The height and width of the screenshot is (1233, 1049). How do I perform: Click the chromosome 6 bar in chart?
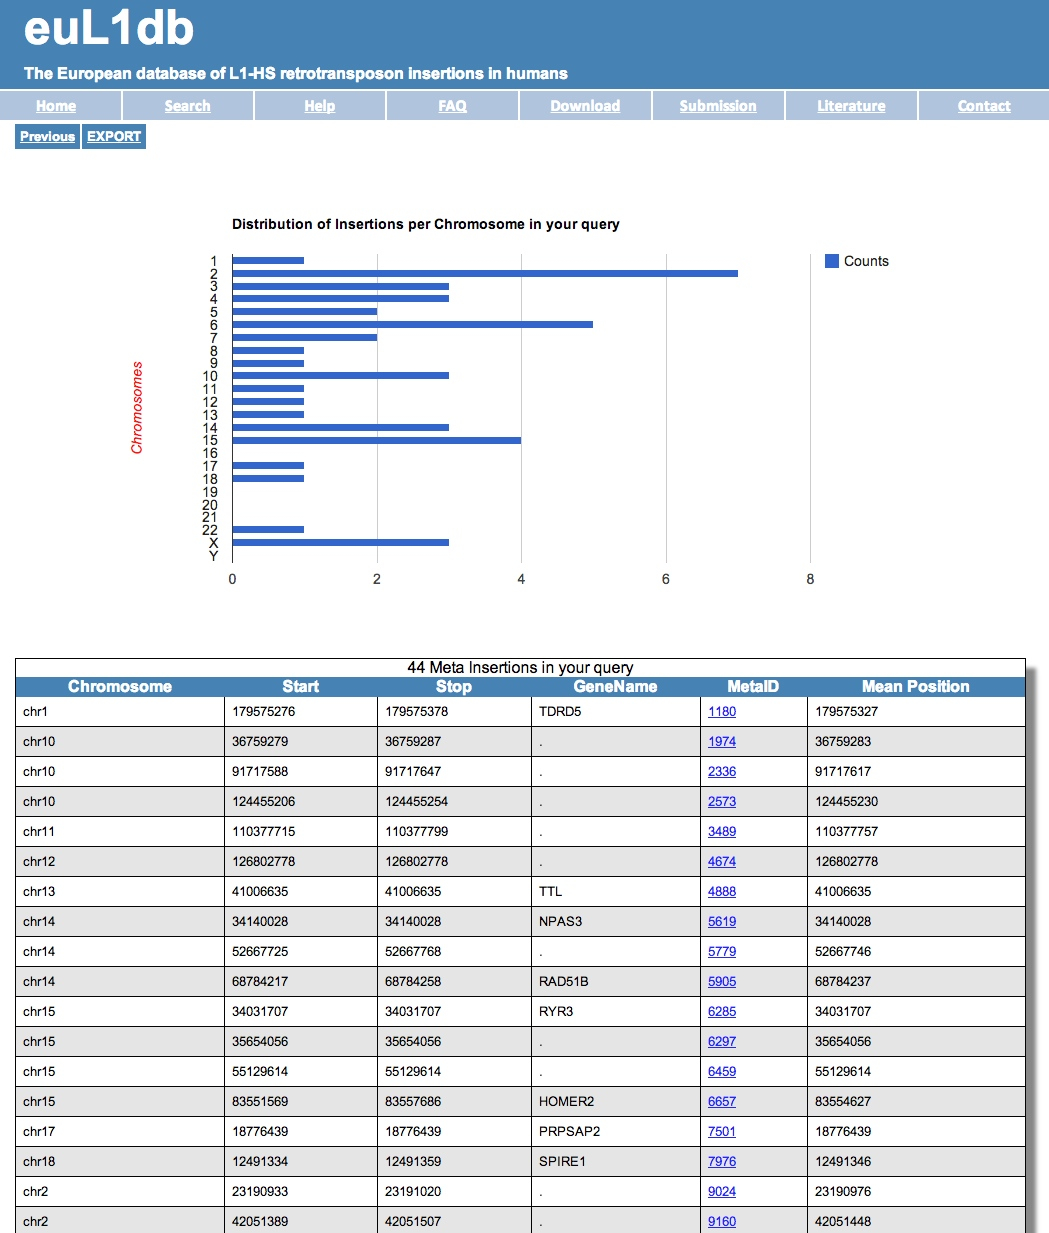pyautogui.click(x=412, y=324)
